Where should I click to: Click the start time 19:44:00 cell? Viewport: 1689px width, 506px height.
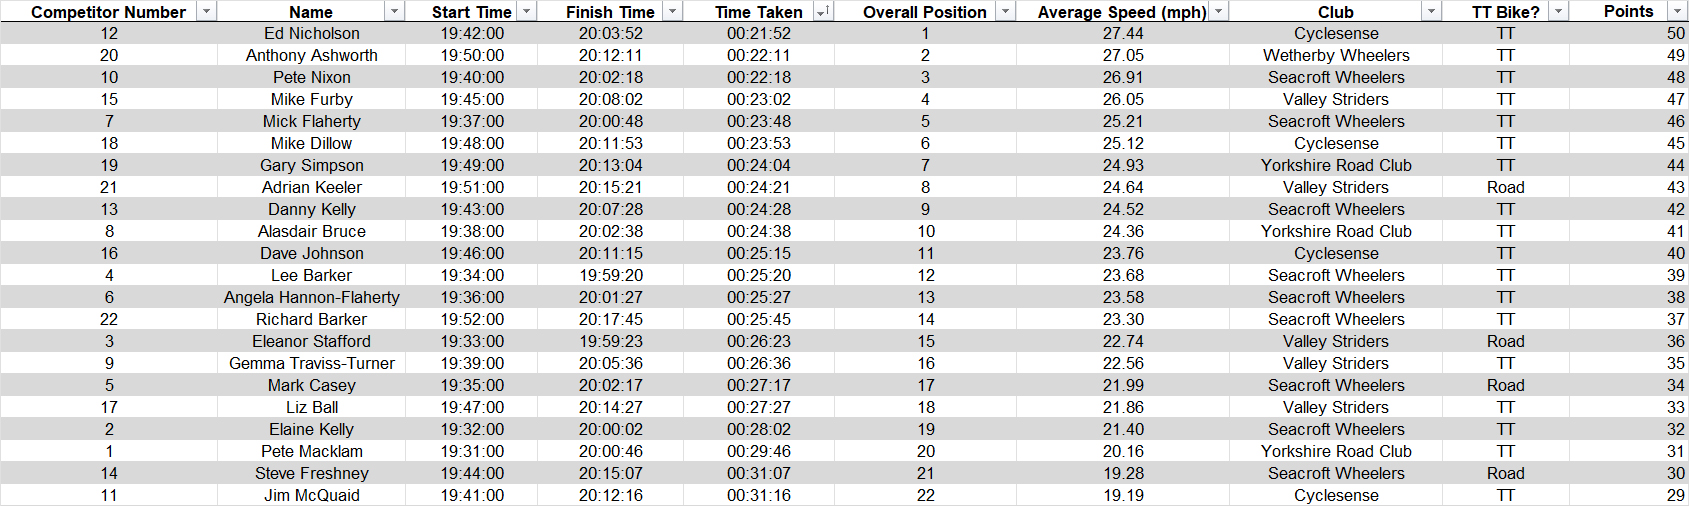click(x=472, y=474)
